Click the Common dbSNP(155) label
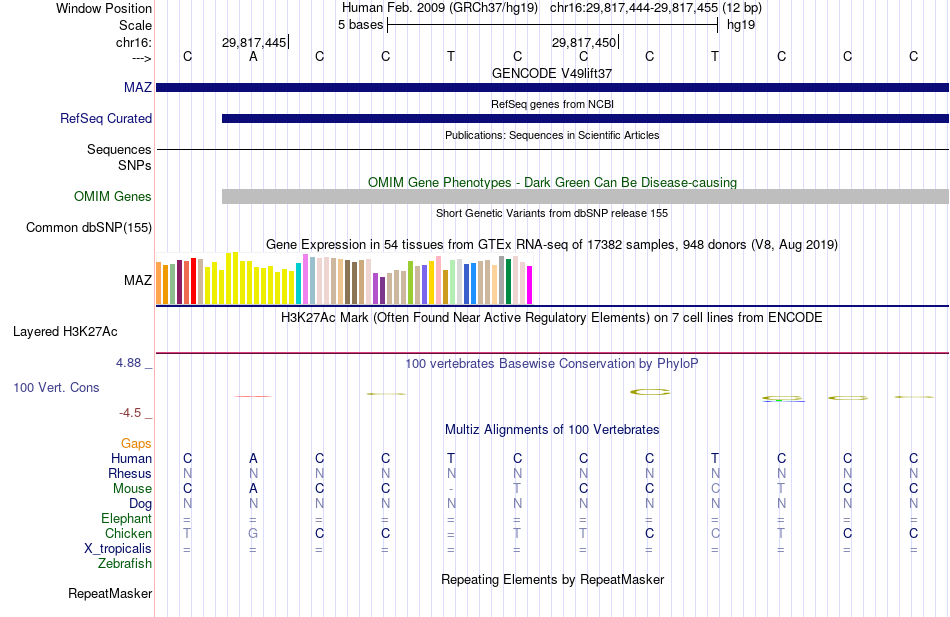 pyautogui.click(x=89, y=227)
